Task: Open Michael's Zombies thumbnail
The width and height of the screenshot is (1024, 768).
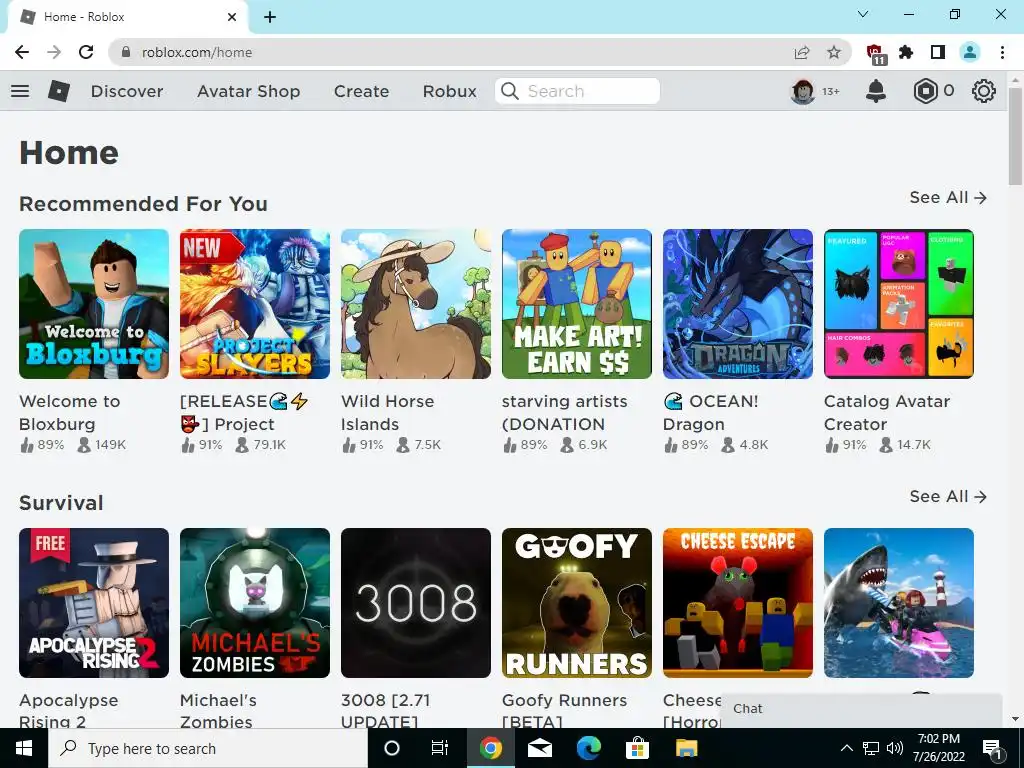Action: 255,603
